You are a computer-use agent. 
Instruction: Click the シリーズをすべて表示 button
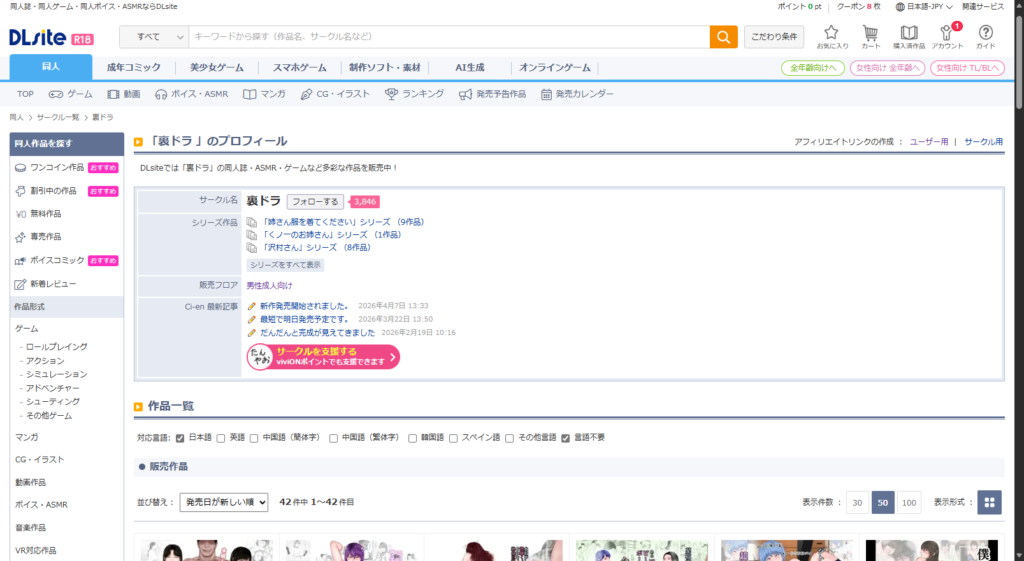coord(285,265)
